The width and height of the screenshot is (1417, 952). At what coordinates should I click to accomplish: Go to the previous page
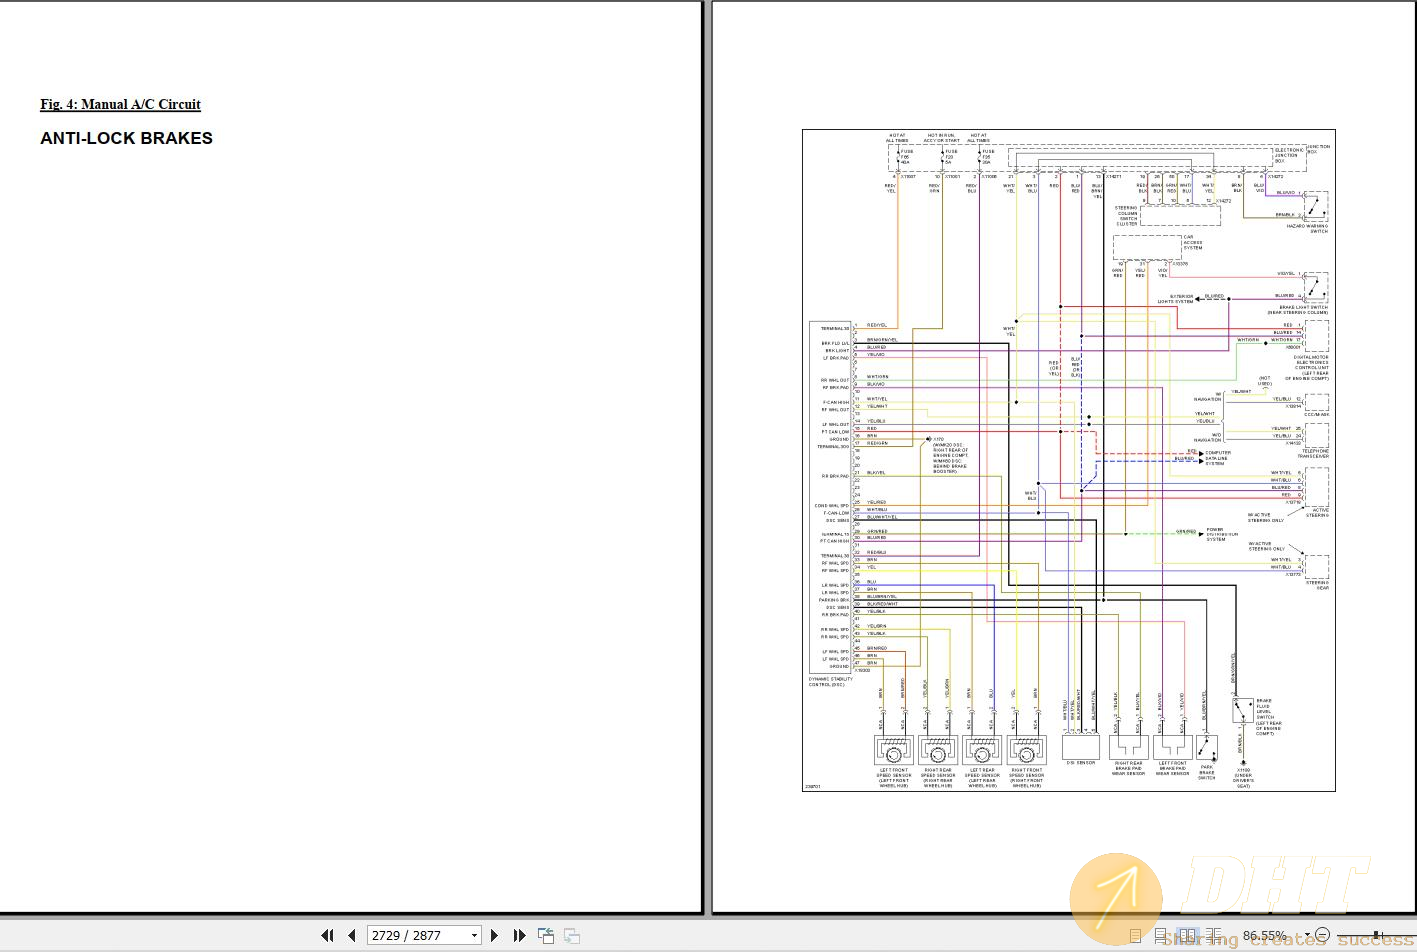(x=352, y=936)
